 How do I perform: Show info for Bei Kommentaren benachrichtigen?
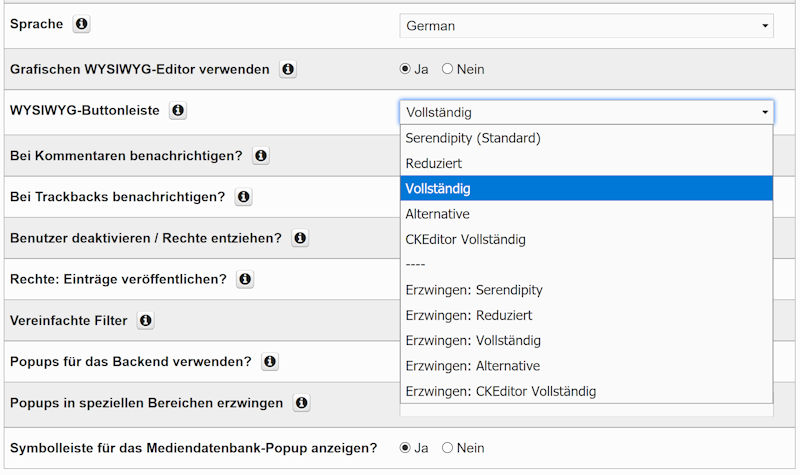click(261, 156)
